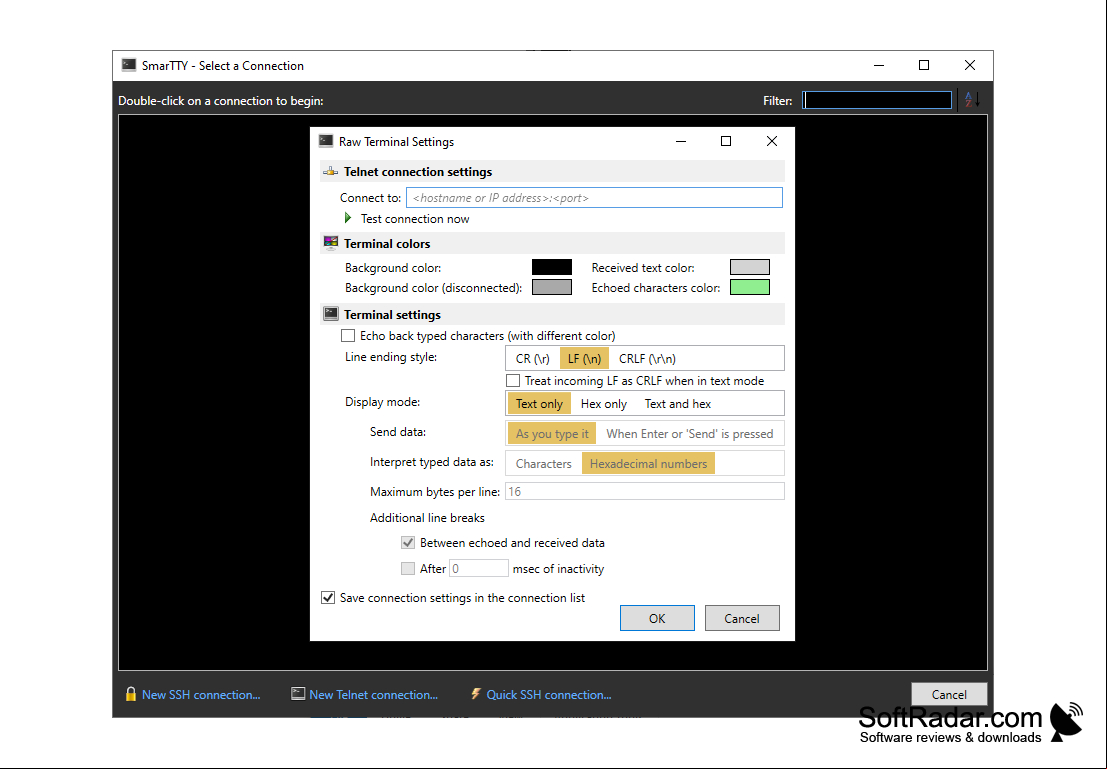This screenshot has height=769, width=1107.
Task: Open the Background color swatch
Action: pyautogui.click(x=551, y=267)
